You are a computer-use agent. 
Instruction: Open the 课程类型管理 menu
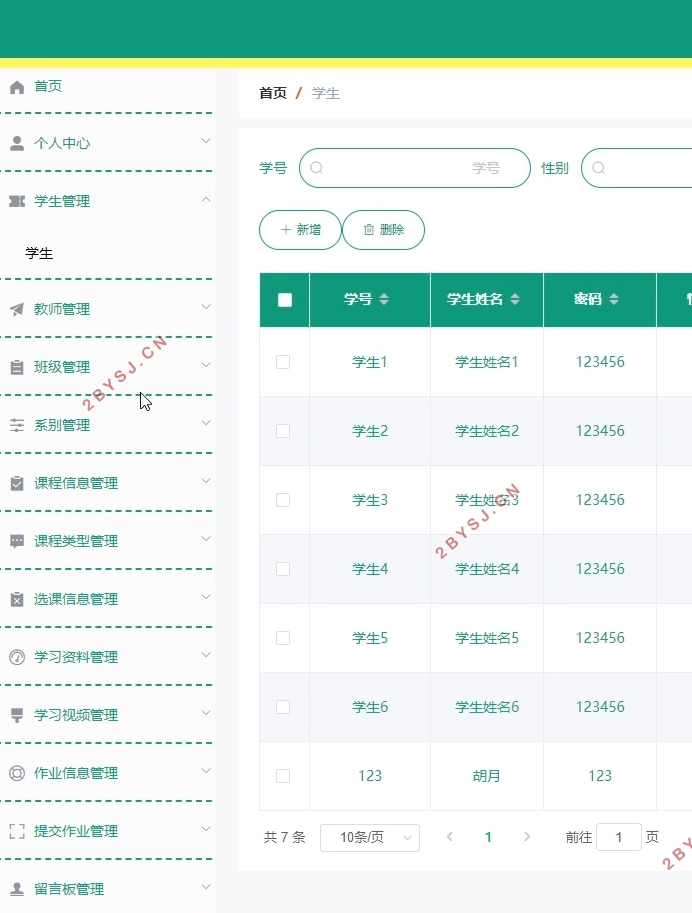[x=108, y=542]
